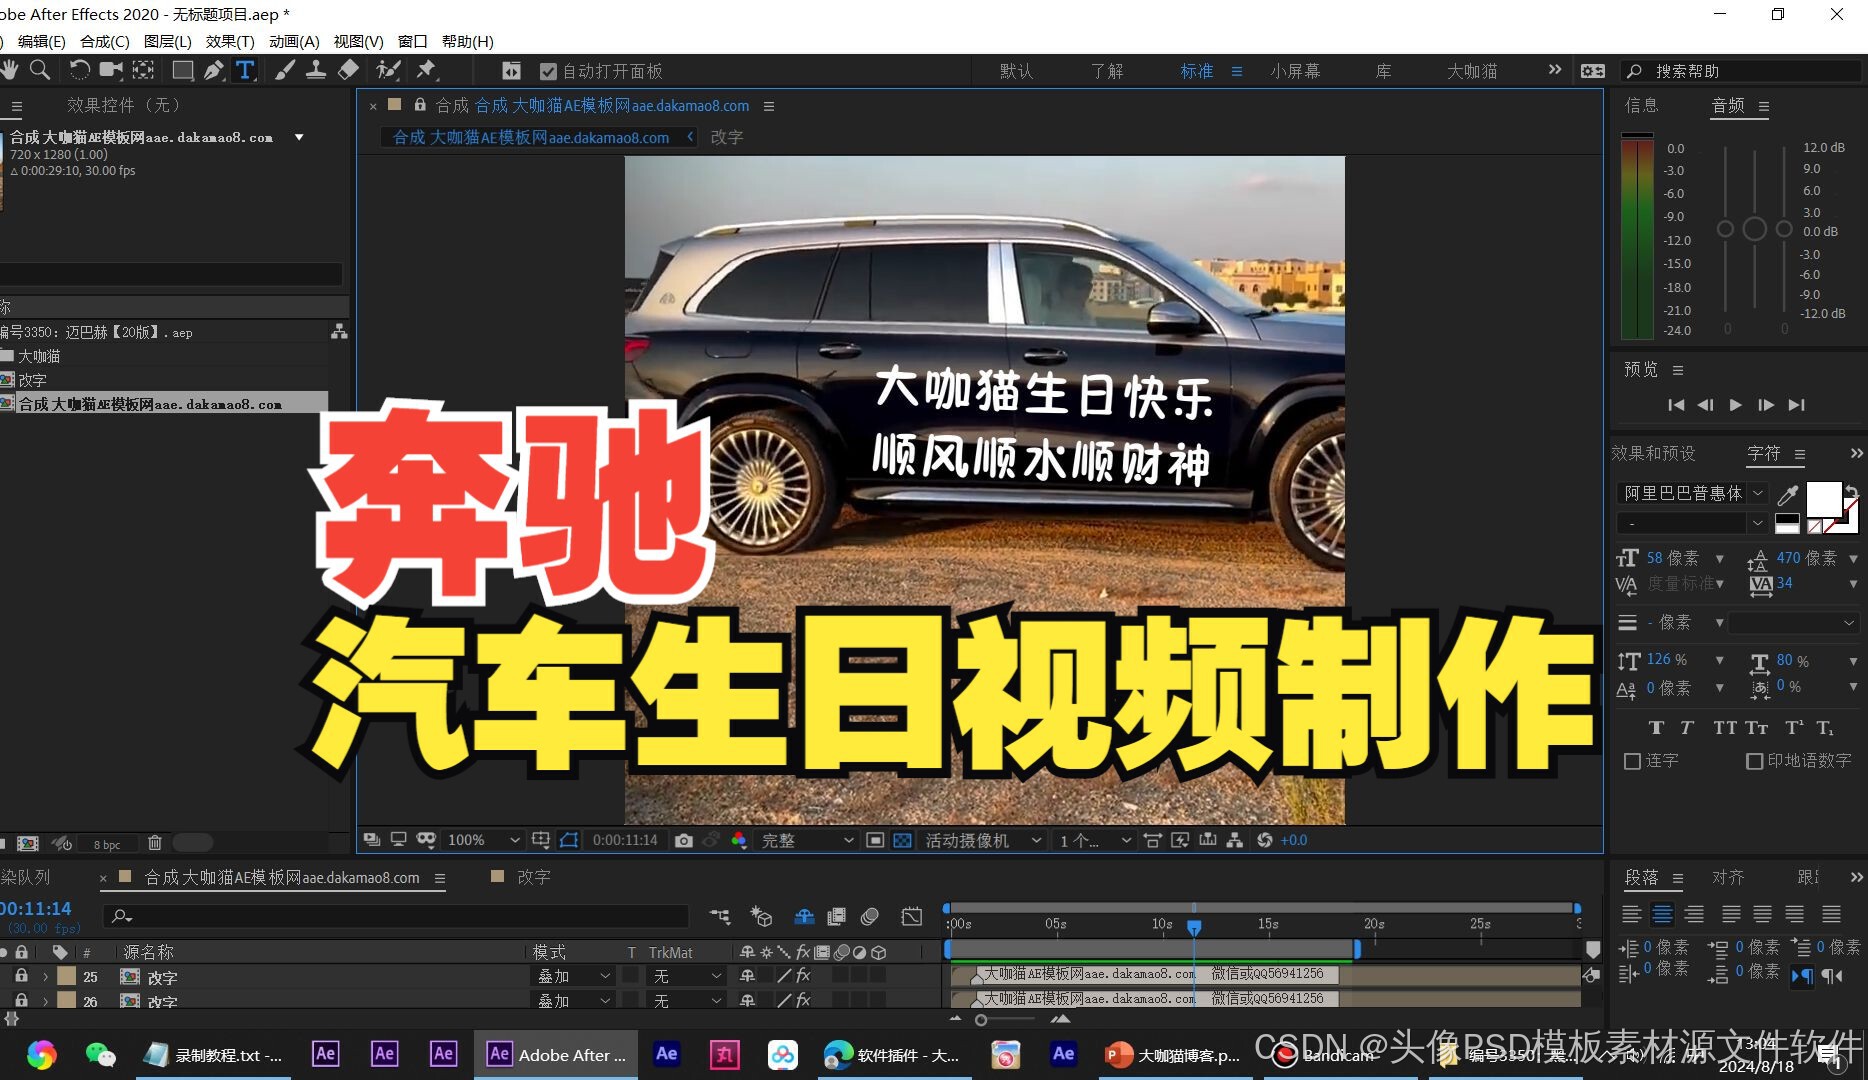Apply Subscript text style

[x=1825, y=728]
